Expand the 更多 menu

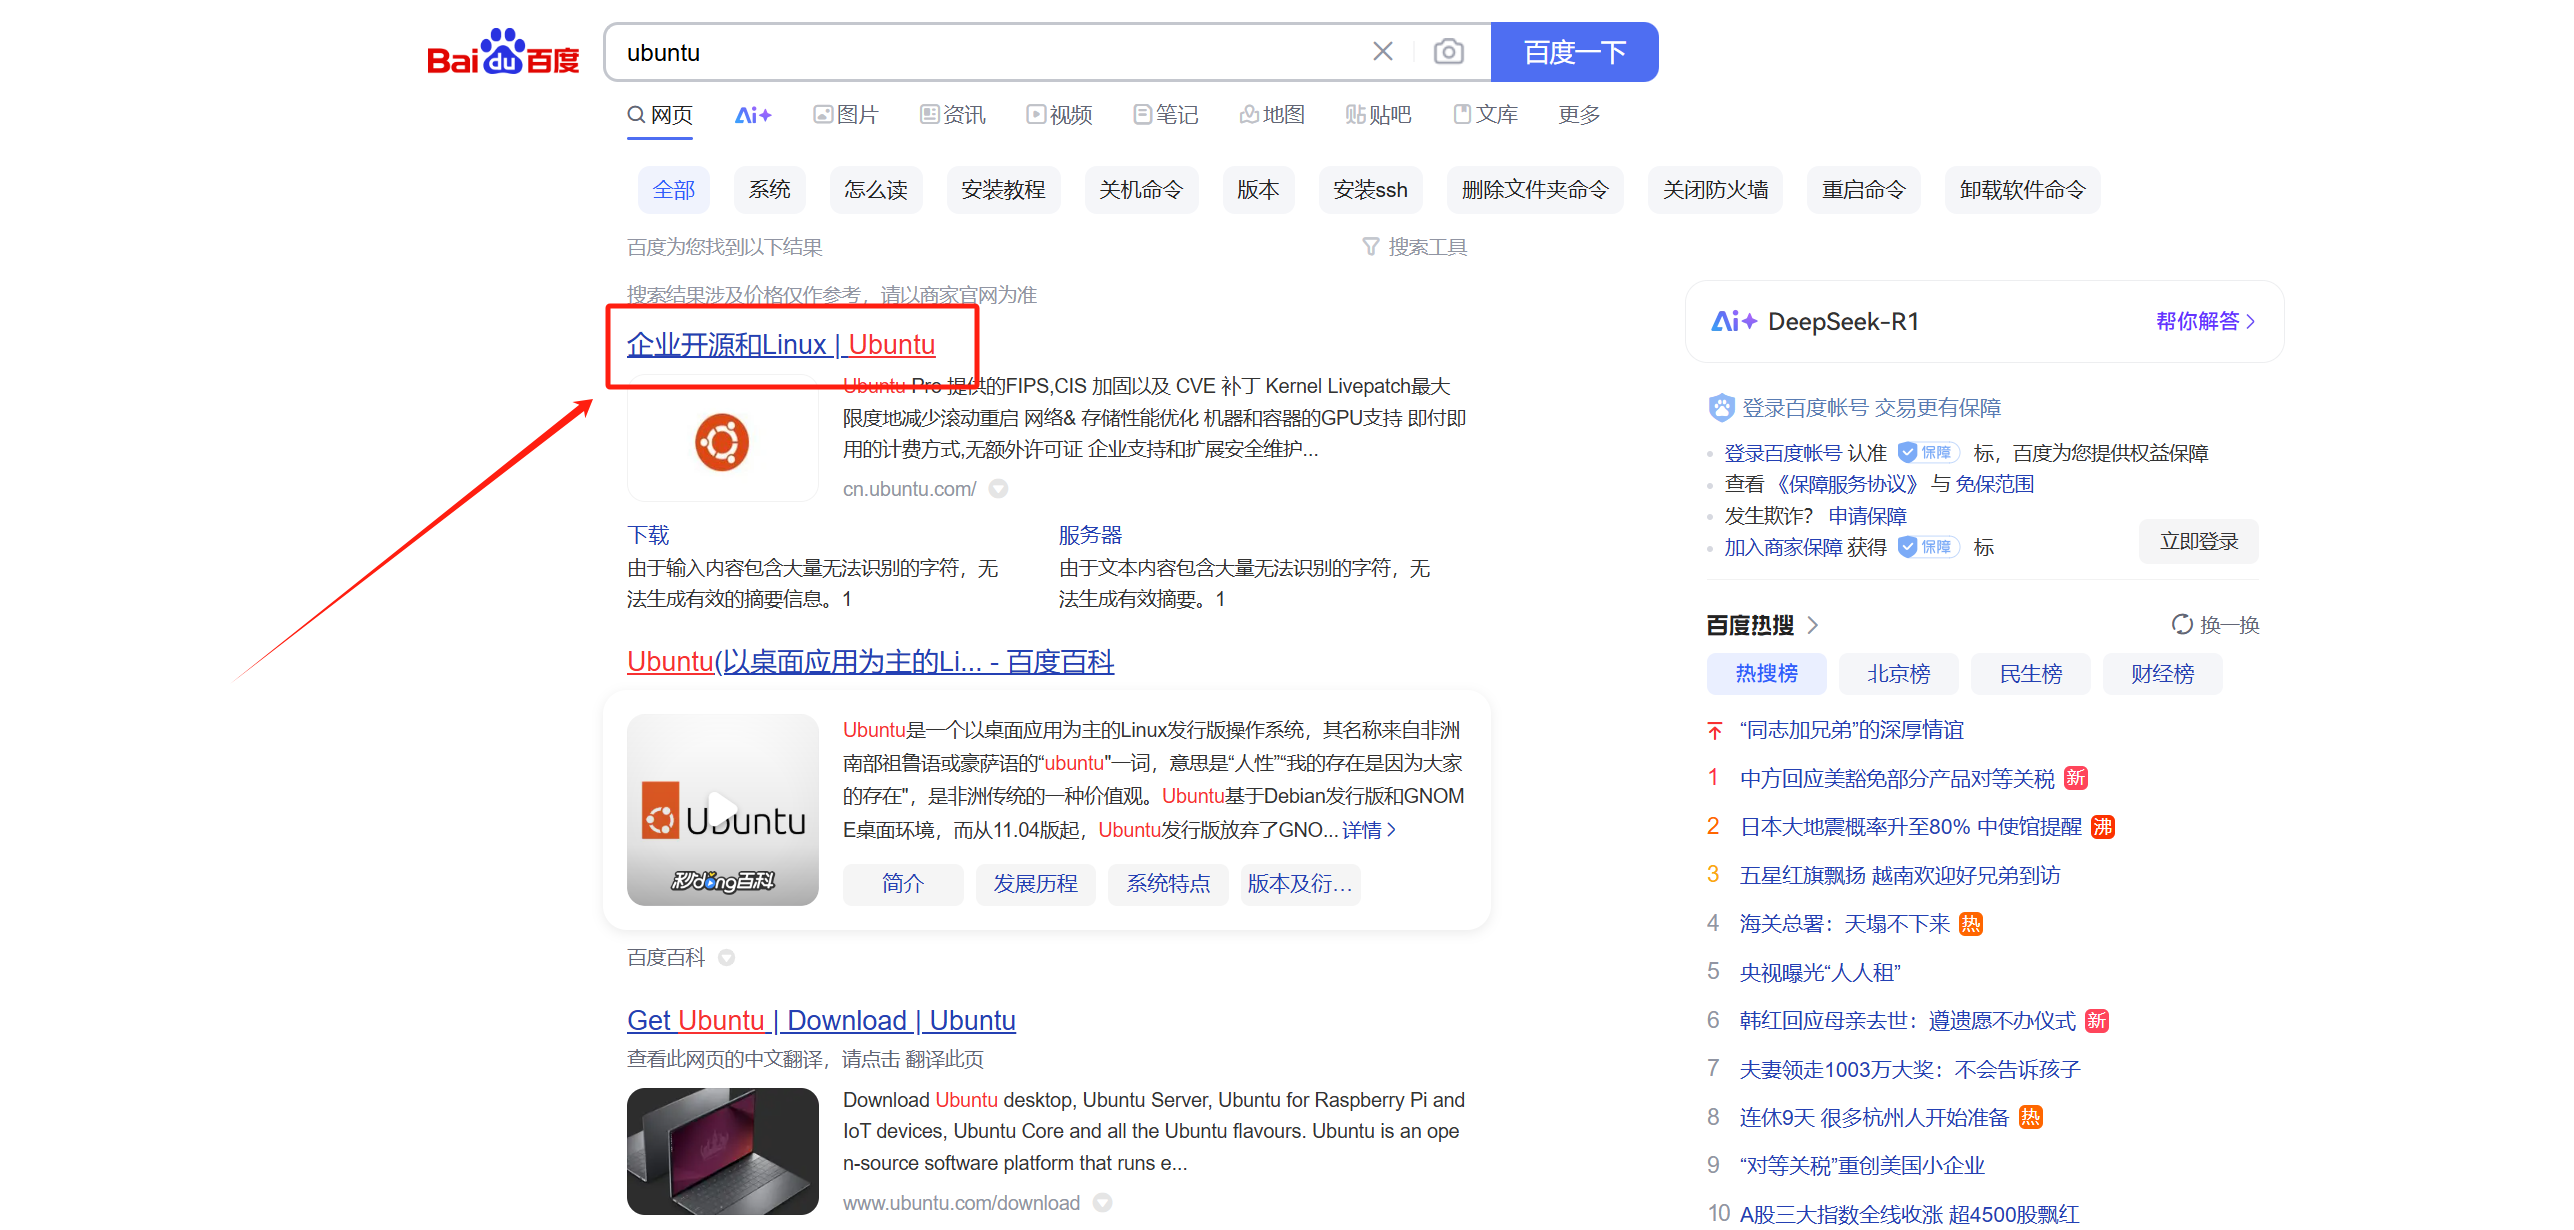point(1579,115)
